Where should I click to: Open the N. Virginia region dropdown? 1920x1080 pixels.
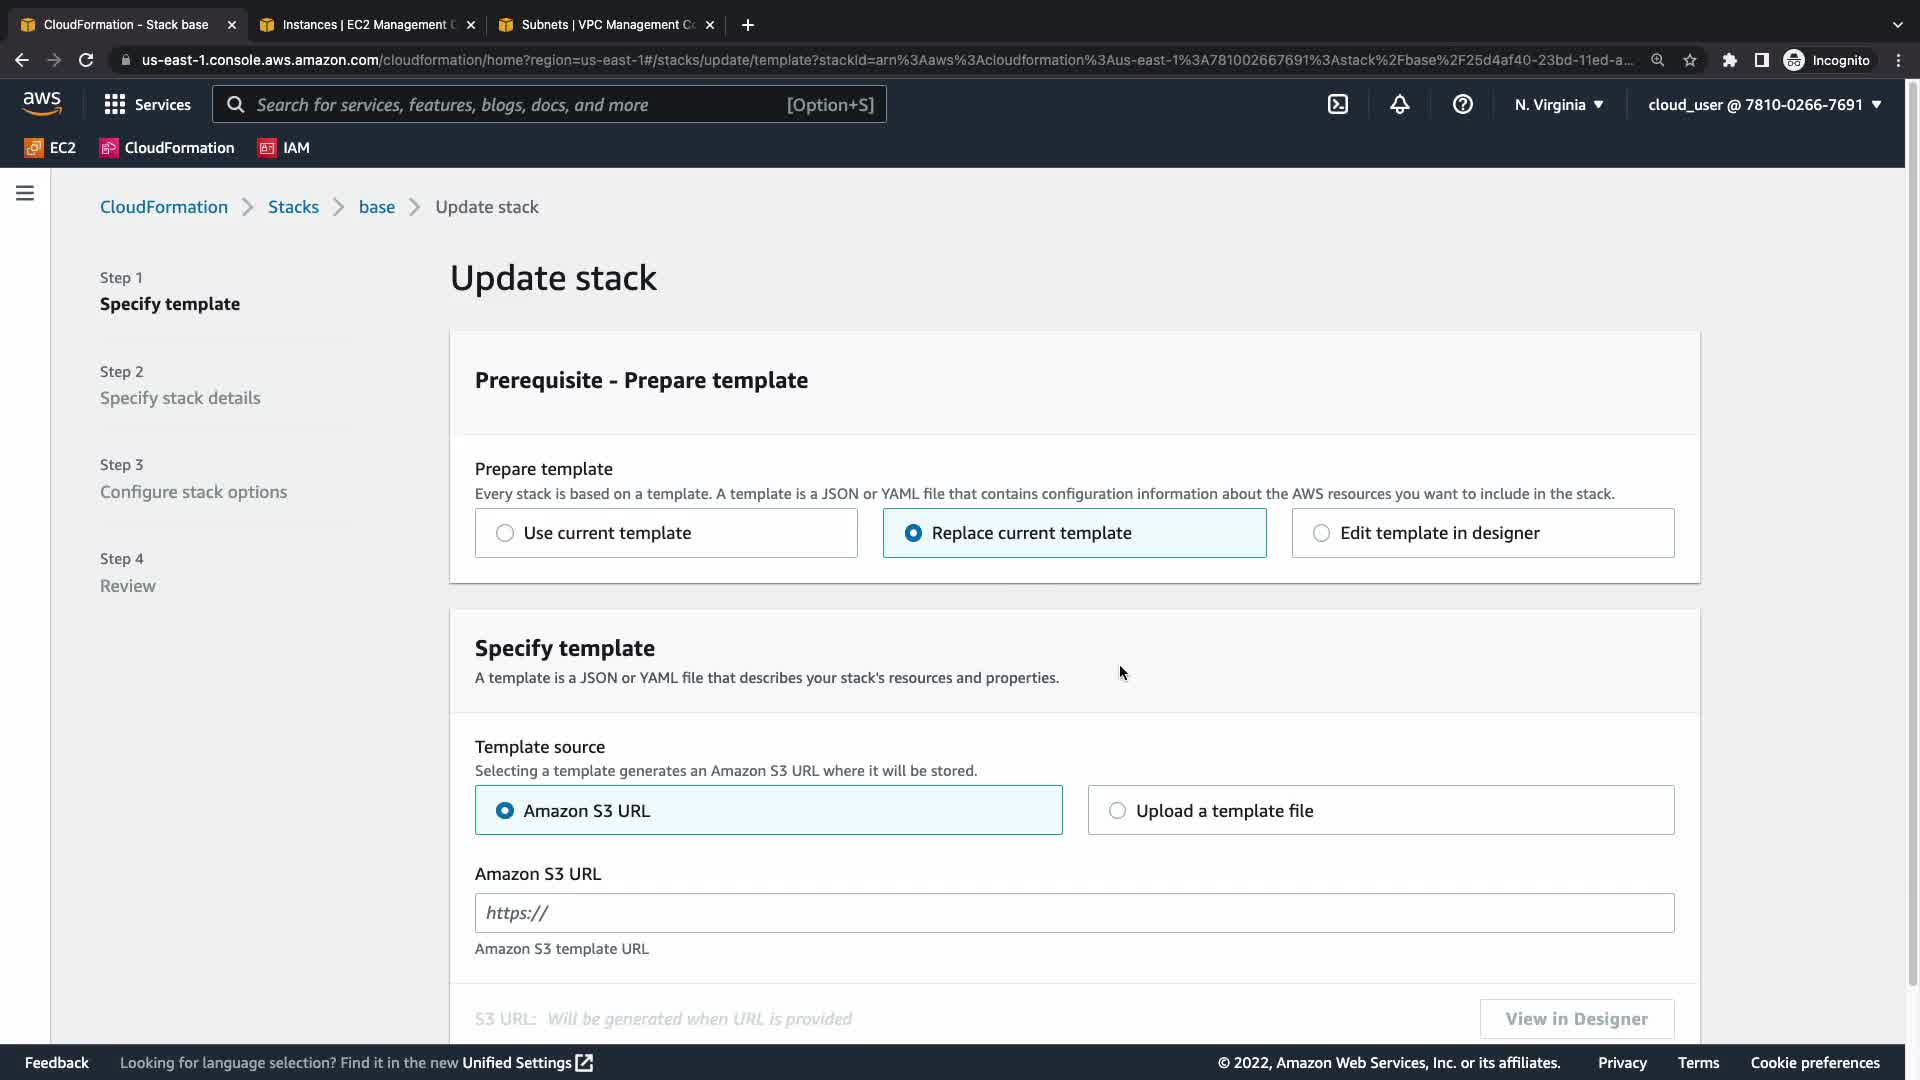pyautogui.click(x=1558, y=104)
